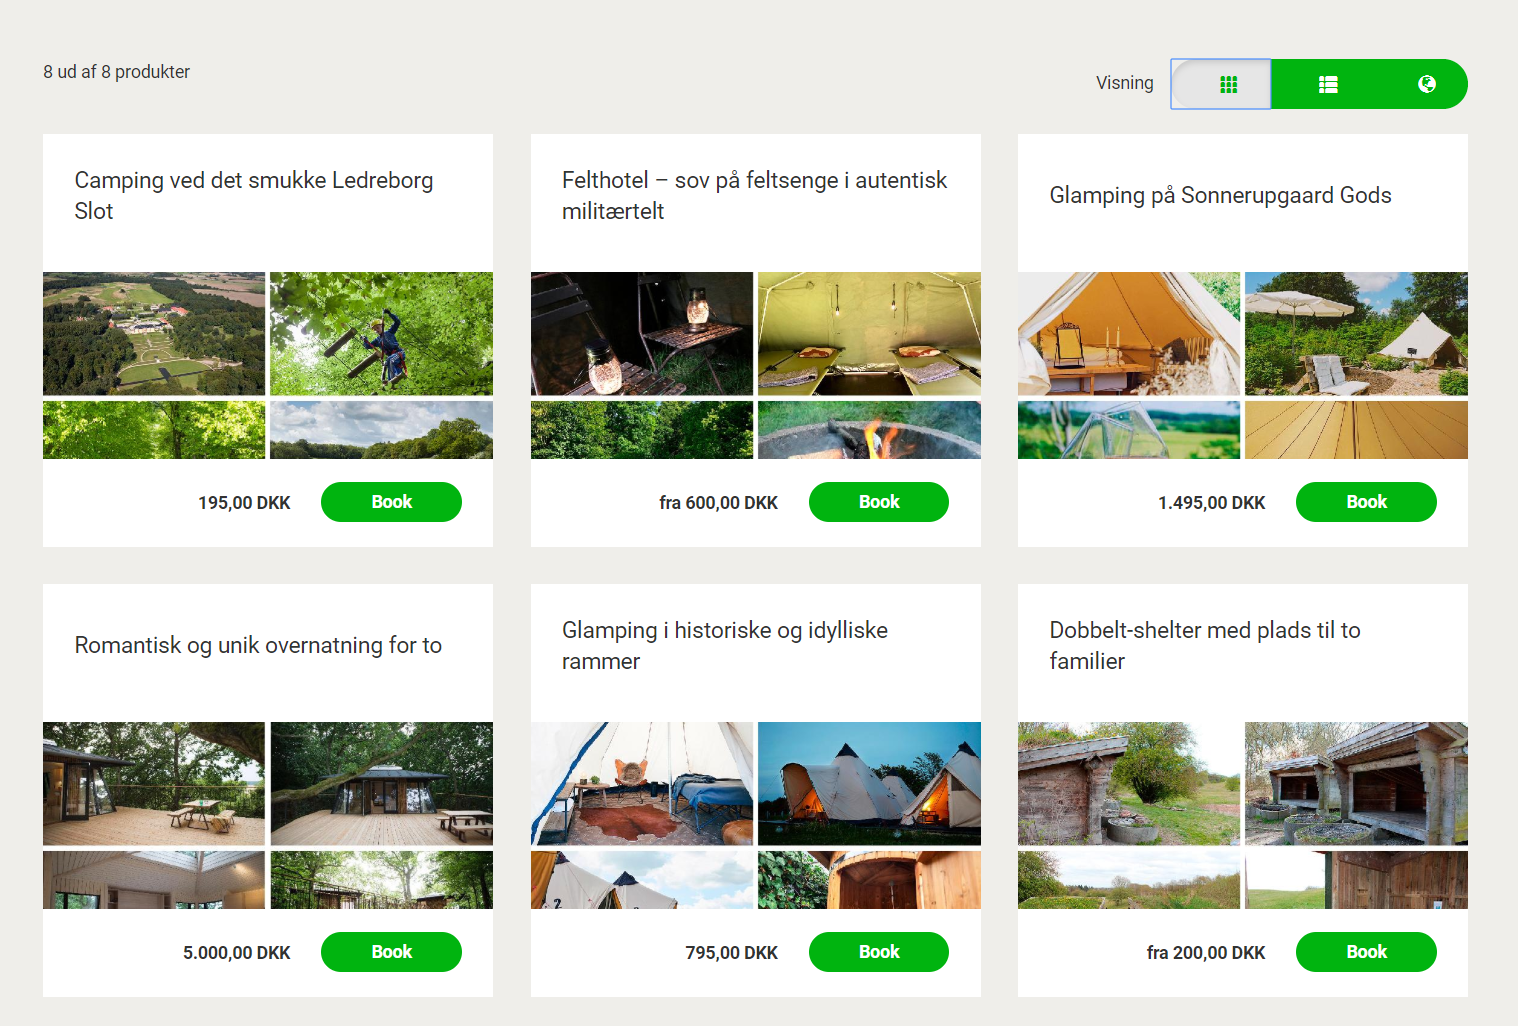The height and width of the screenshot is (1026, 1518).
Task: Book Camping ved Ledreborg Slot
Action: click(391, 502)
